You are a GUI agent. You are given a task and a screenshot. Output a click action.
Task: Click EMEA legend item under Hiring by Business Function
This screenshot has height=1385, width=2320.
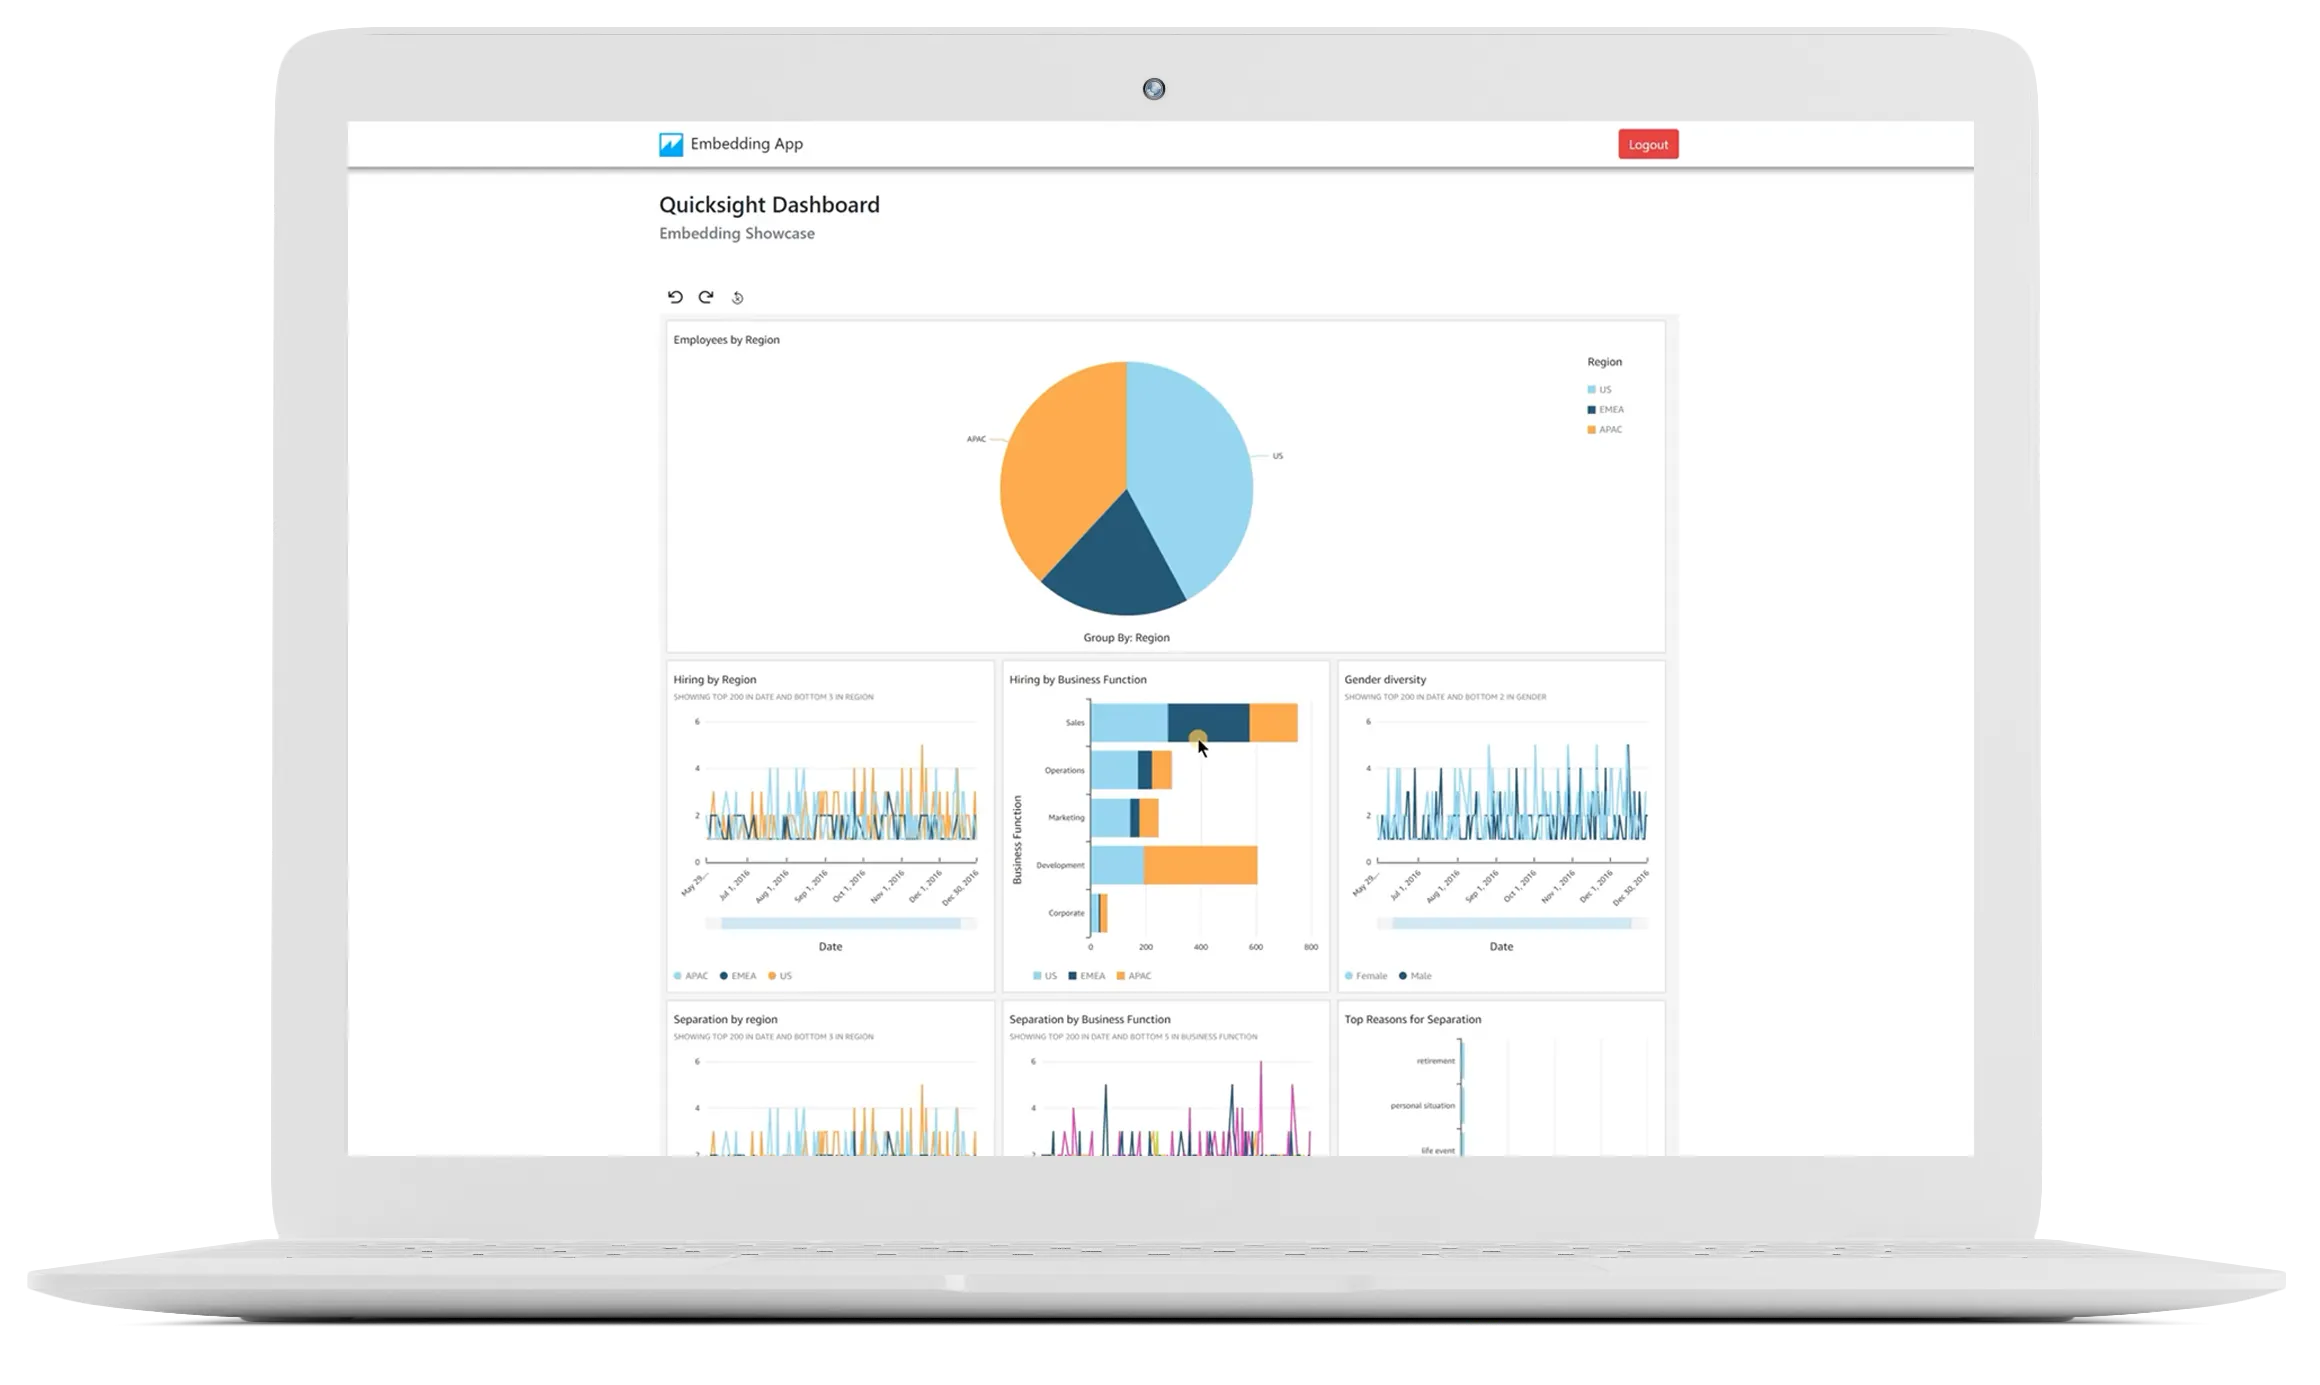(x=1087, y=975)
